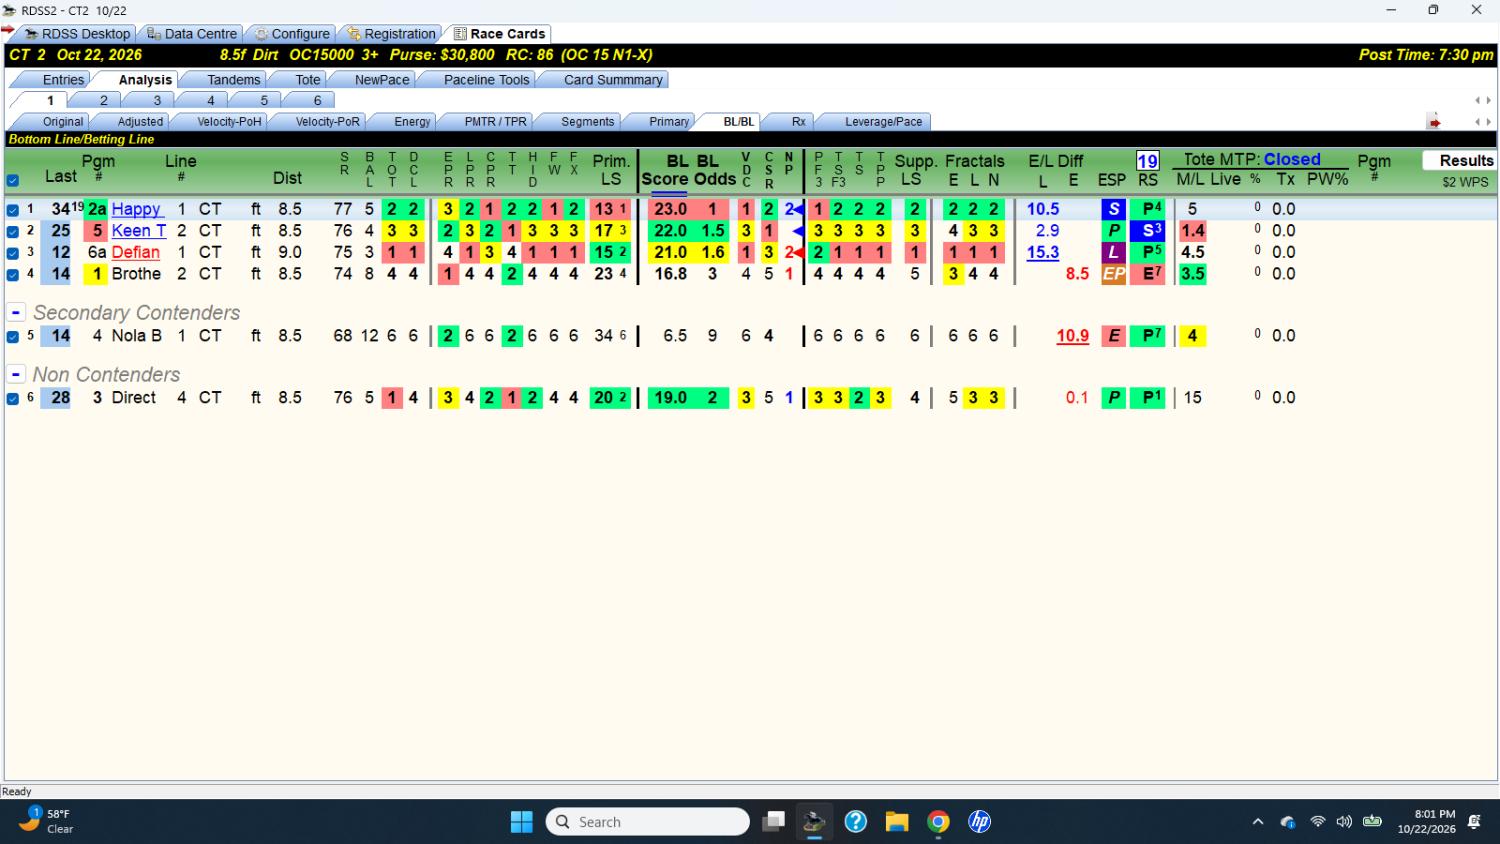Open the Defian horse name link
This screenshot has width=1500, height=844.
pyautogui.click(x=136, y=253)
